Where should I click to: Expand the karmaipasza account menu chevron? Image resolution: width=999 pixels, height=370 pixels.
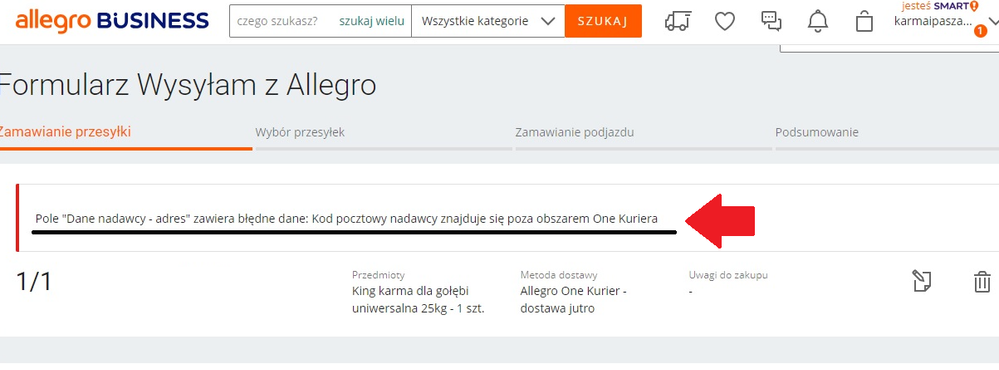coord(994,21)
